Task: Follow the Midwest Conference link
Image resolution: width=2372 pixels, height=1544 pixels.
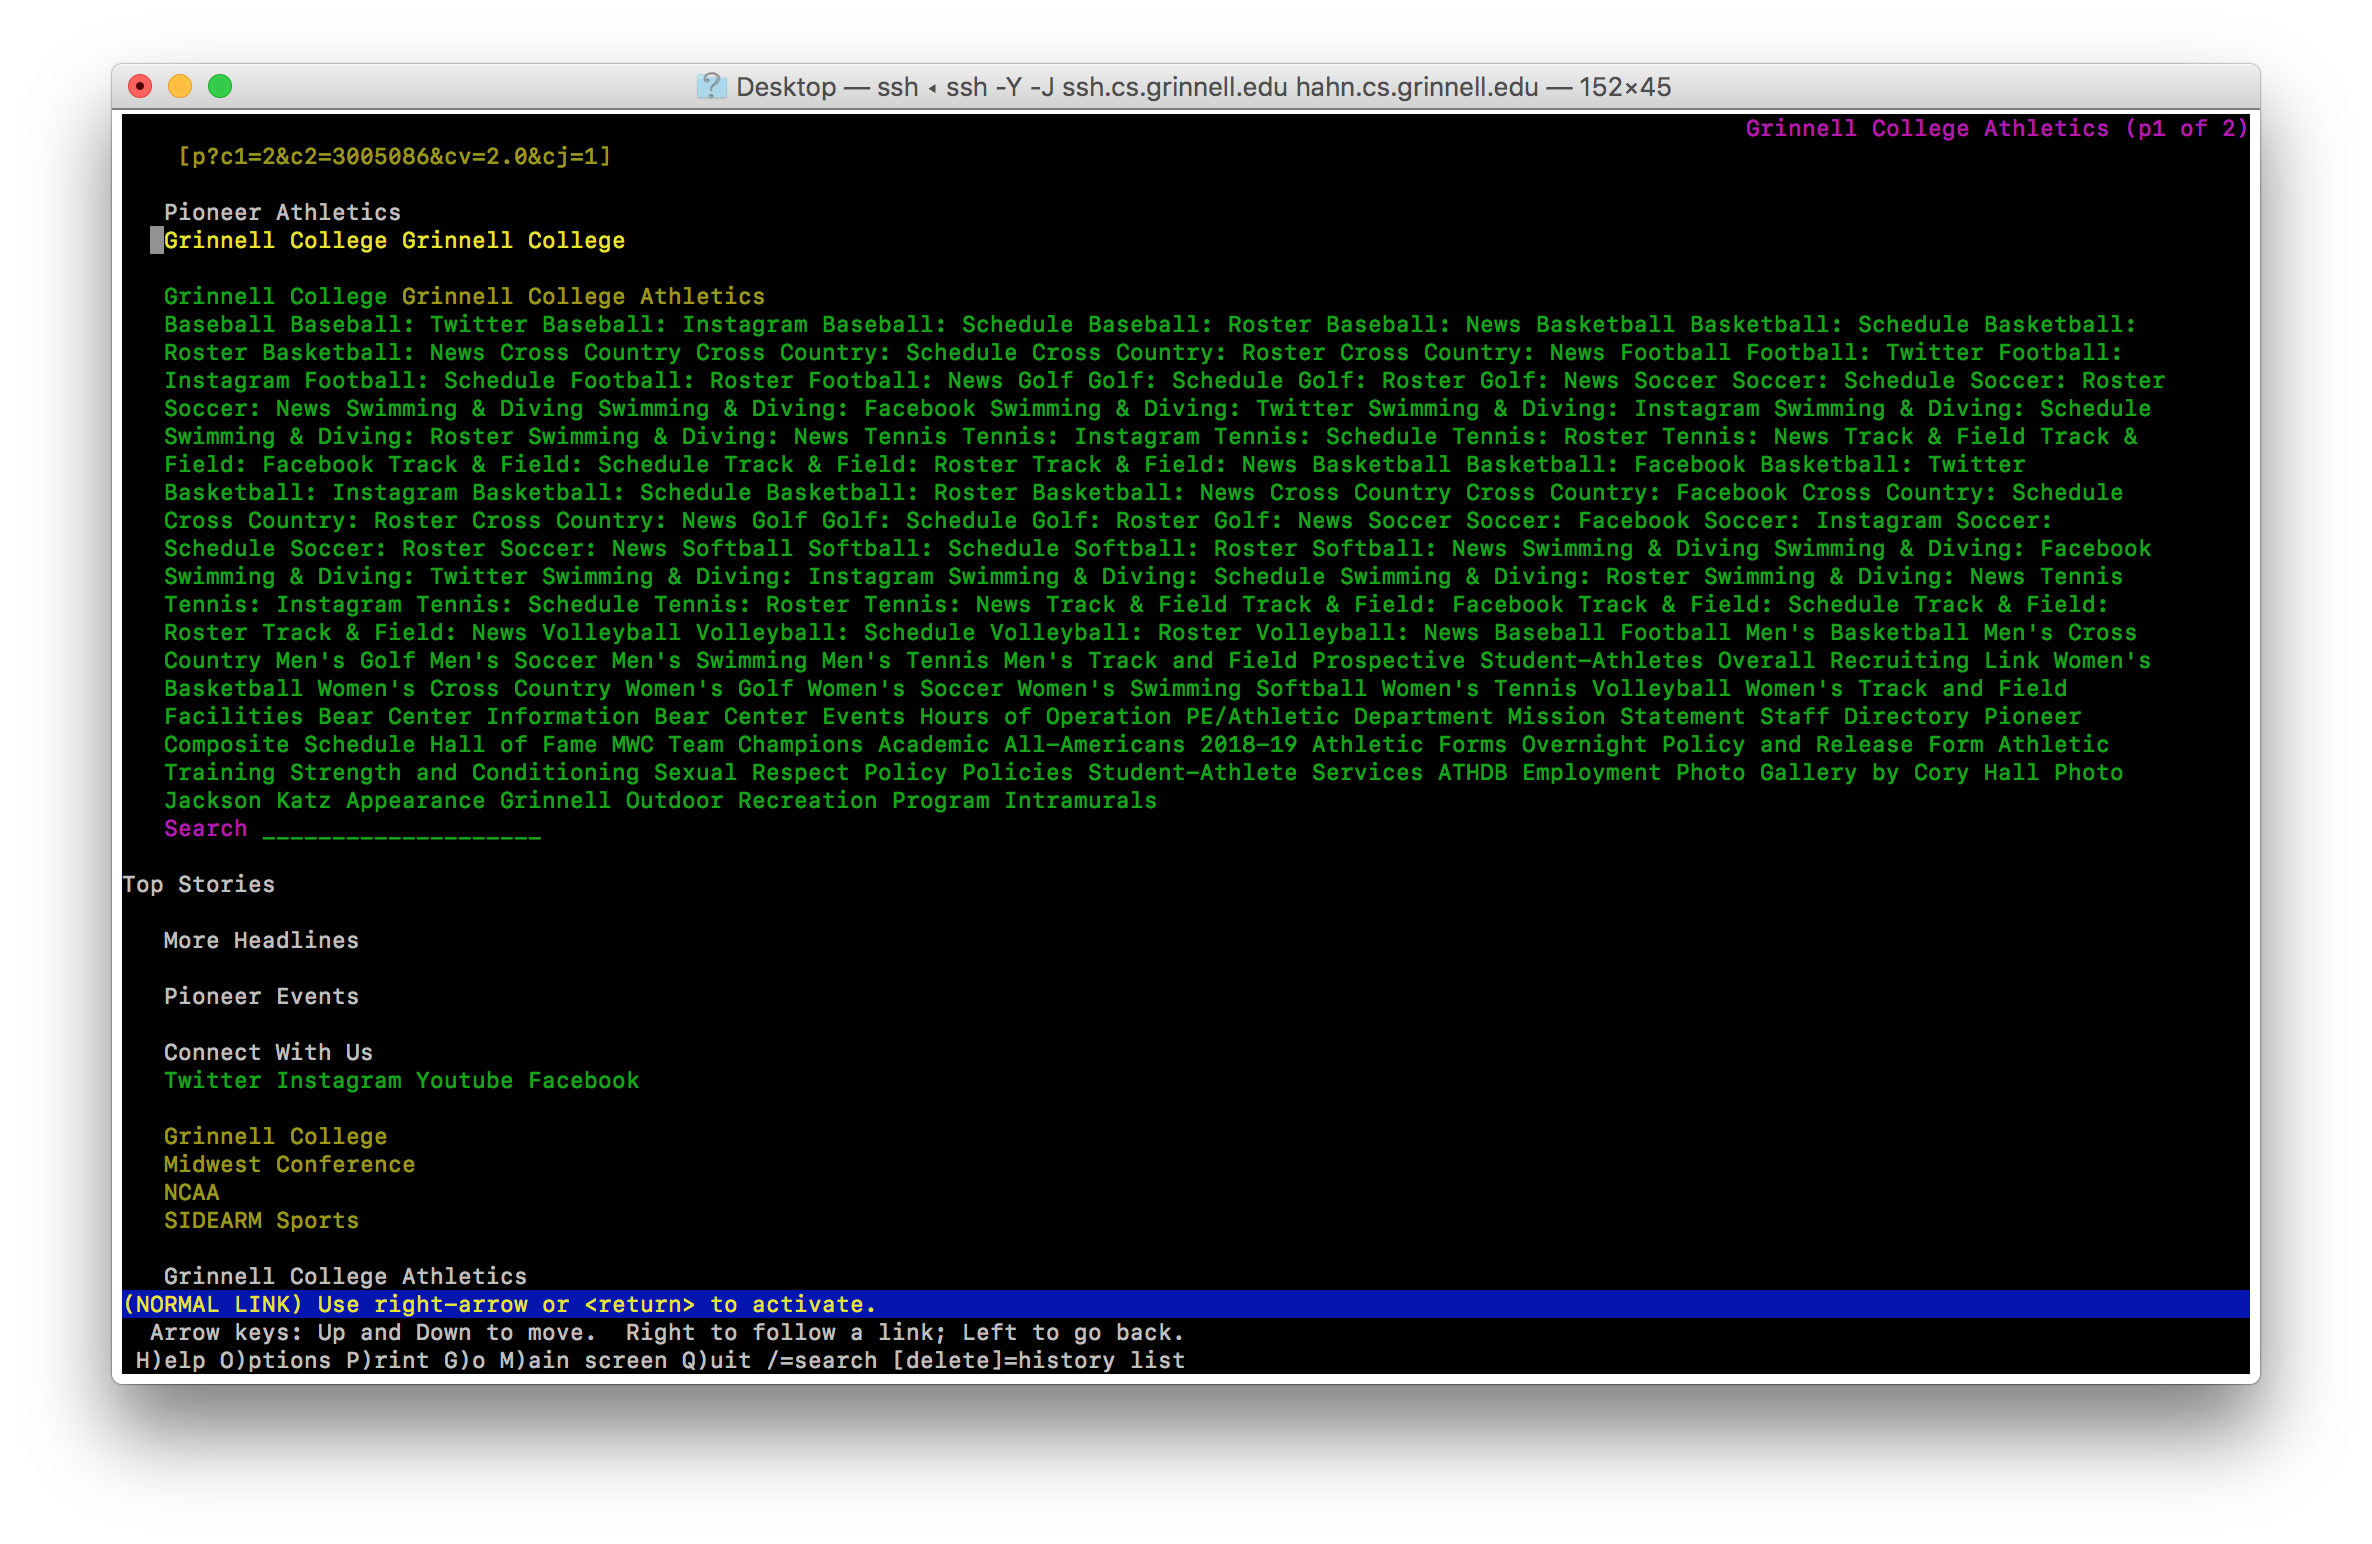Action: 289,1165
